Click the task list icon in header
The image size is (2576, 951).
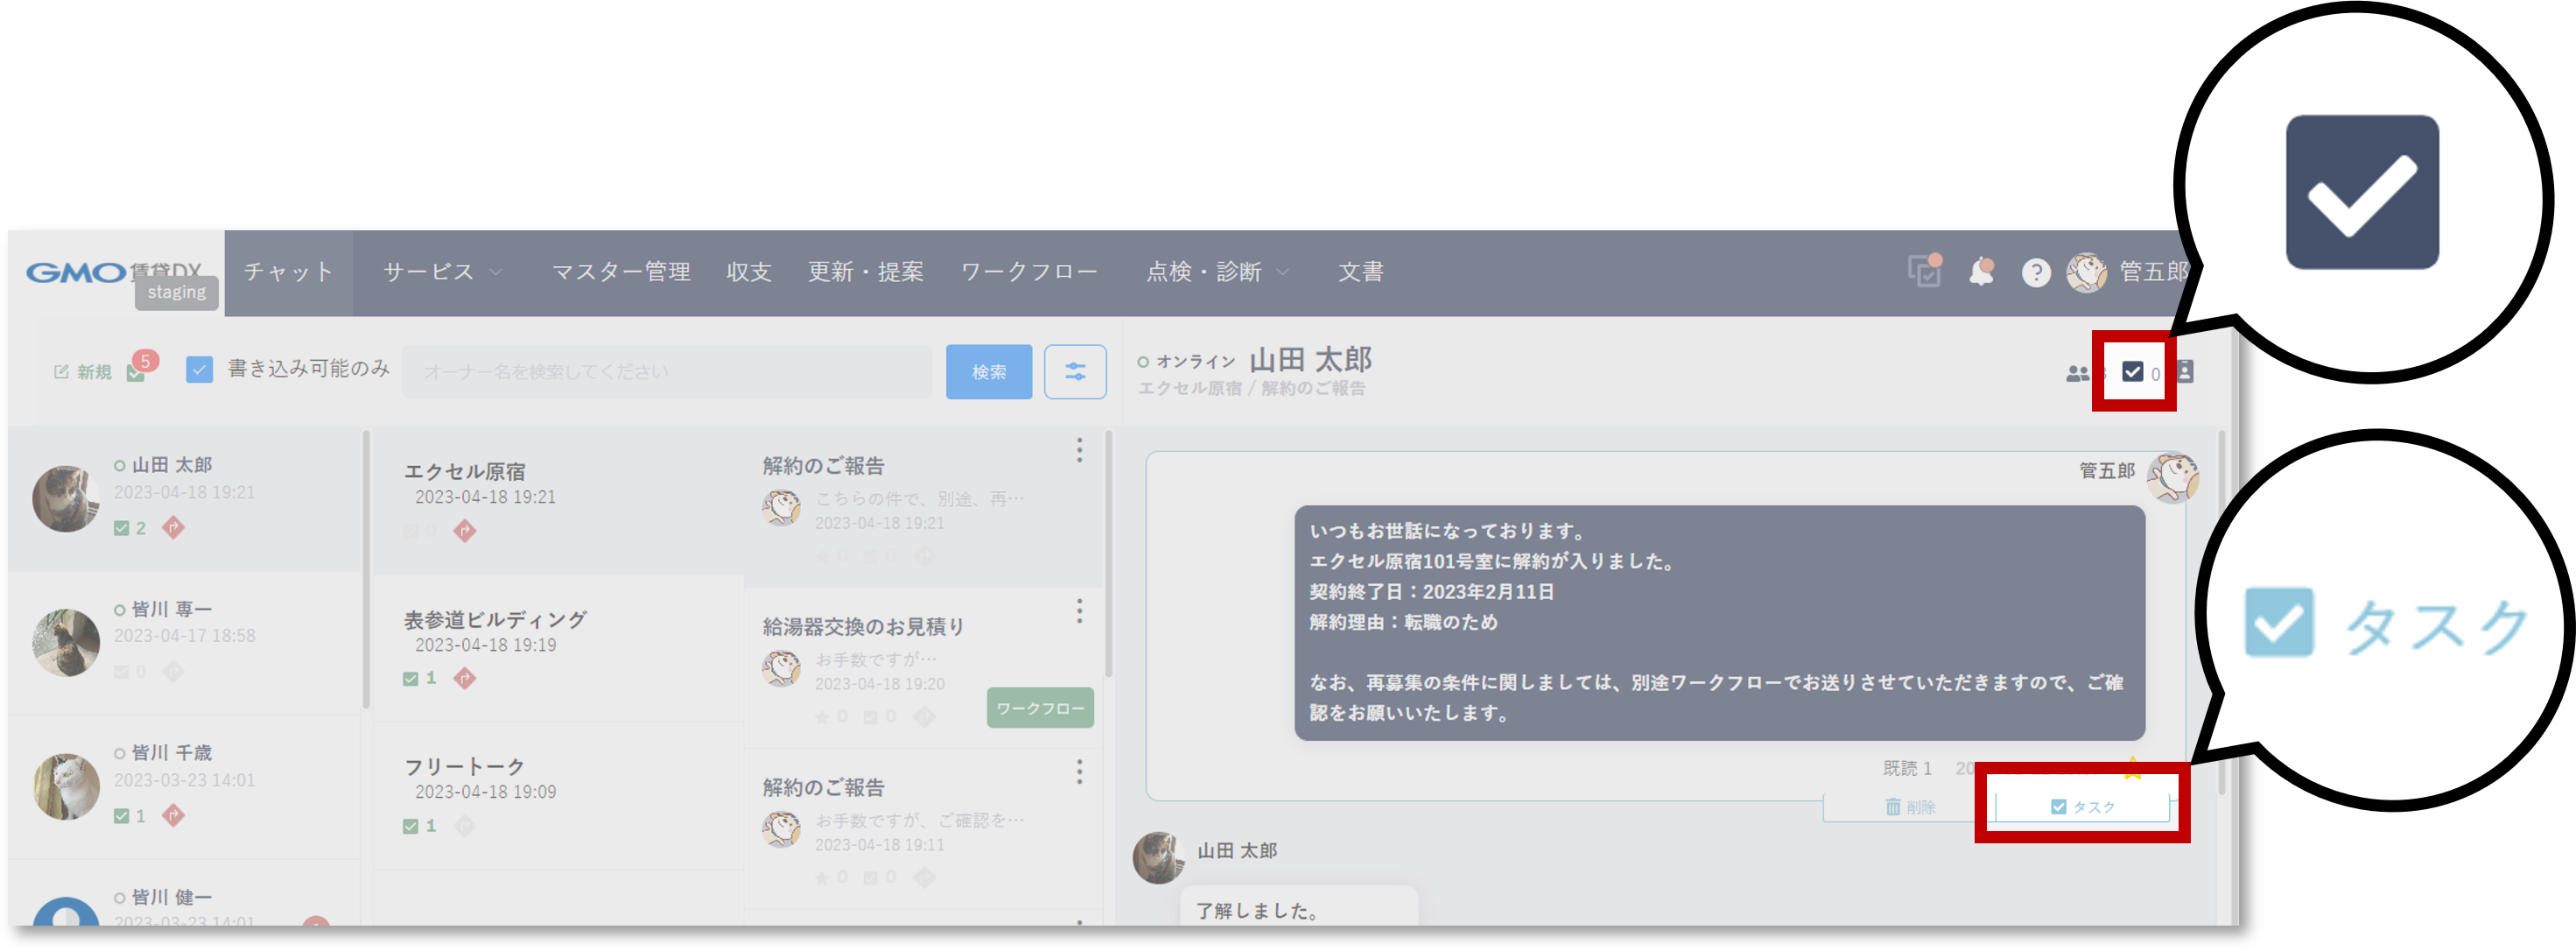pos(1923,271)
